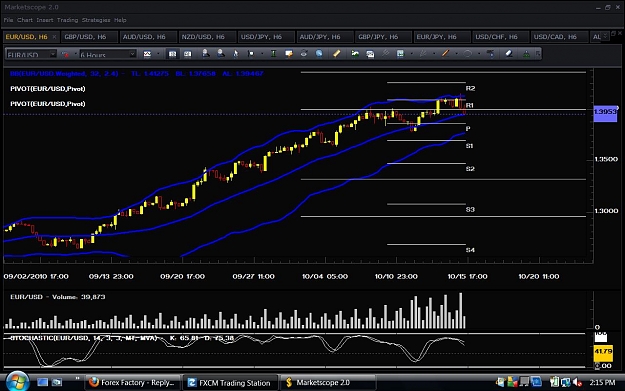Open the Insert menu

click(45, 20)
